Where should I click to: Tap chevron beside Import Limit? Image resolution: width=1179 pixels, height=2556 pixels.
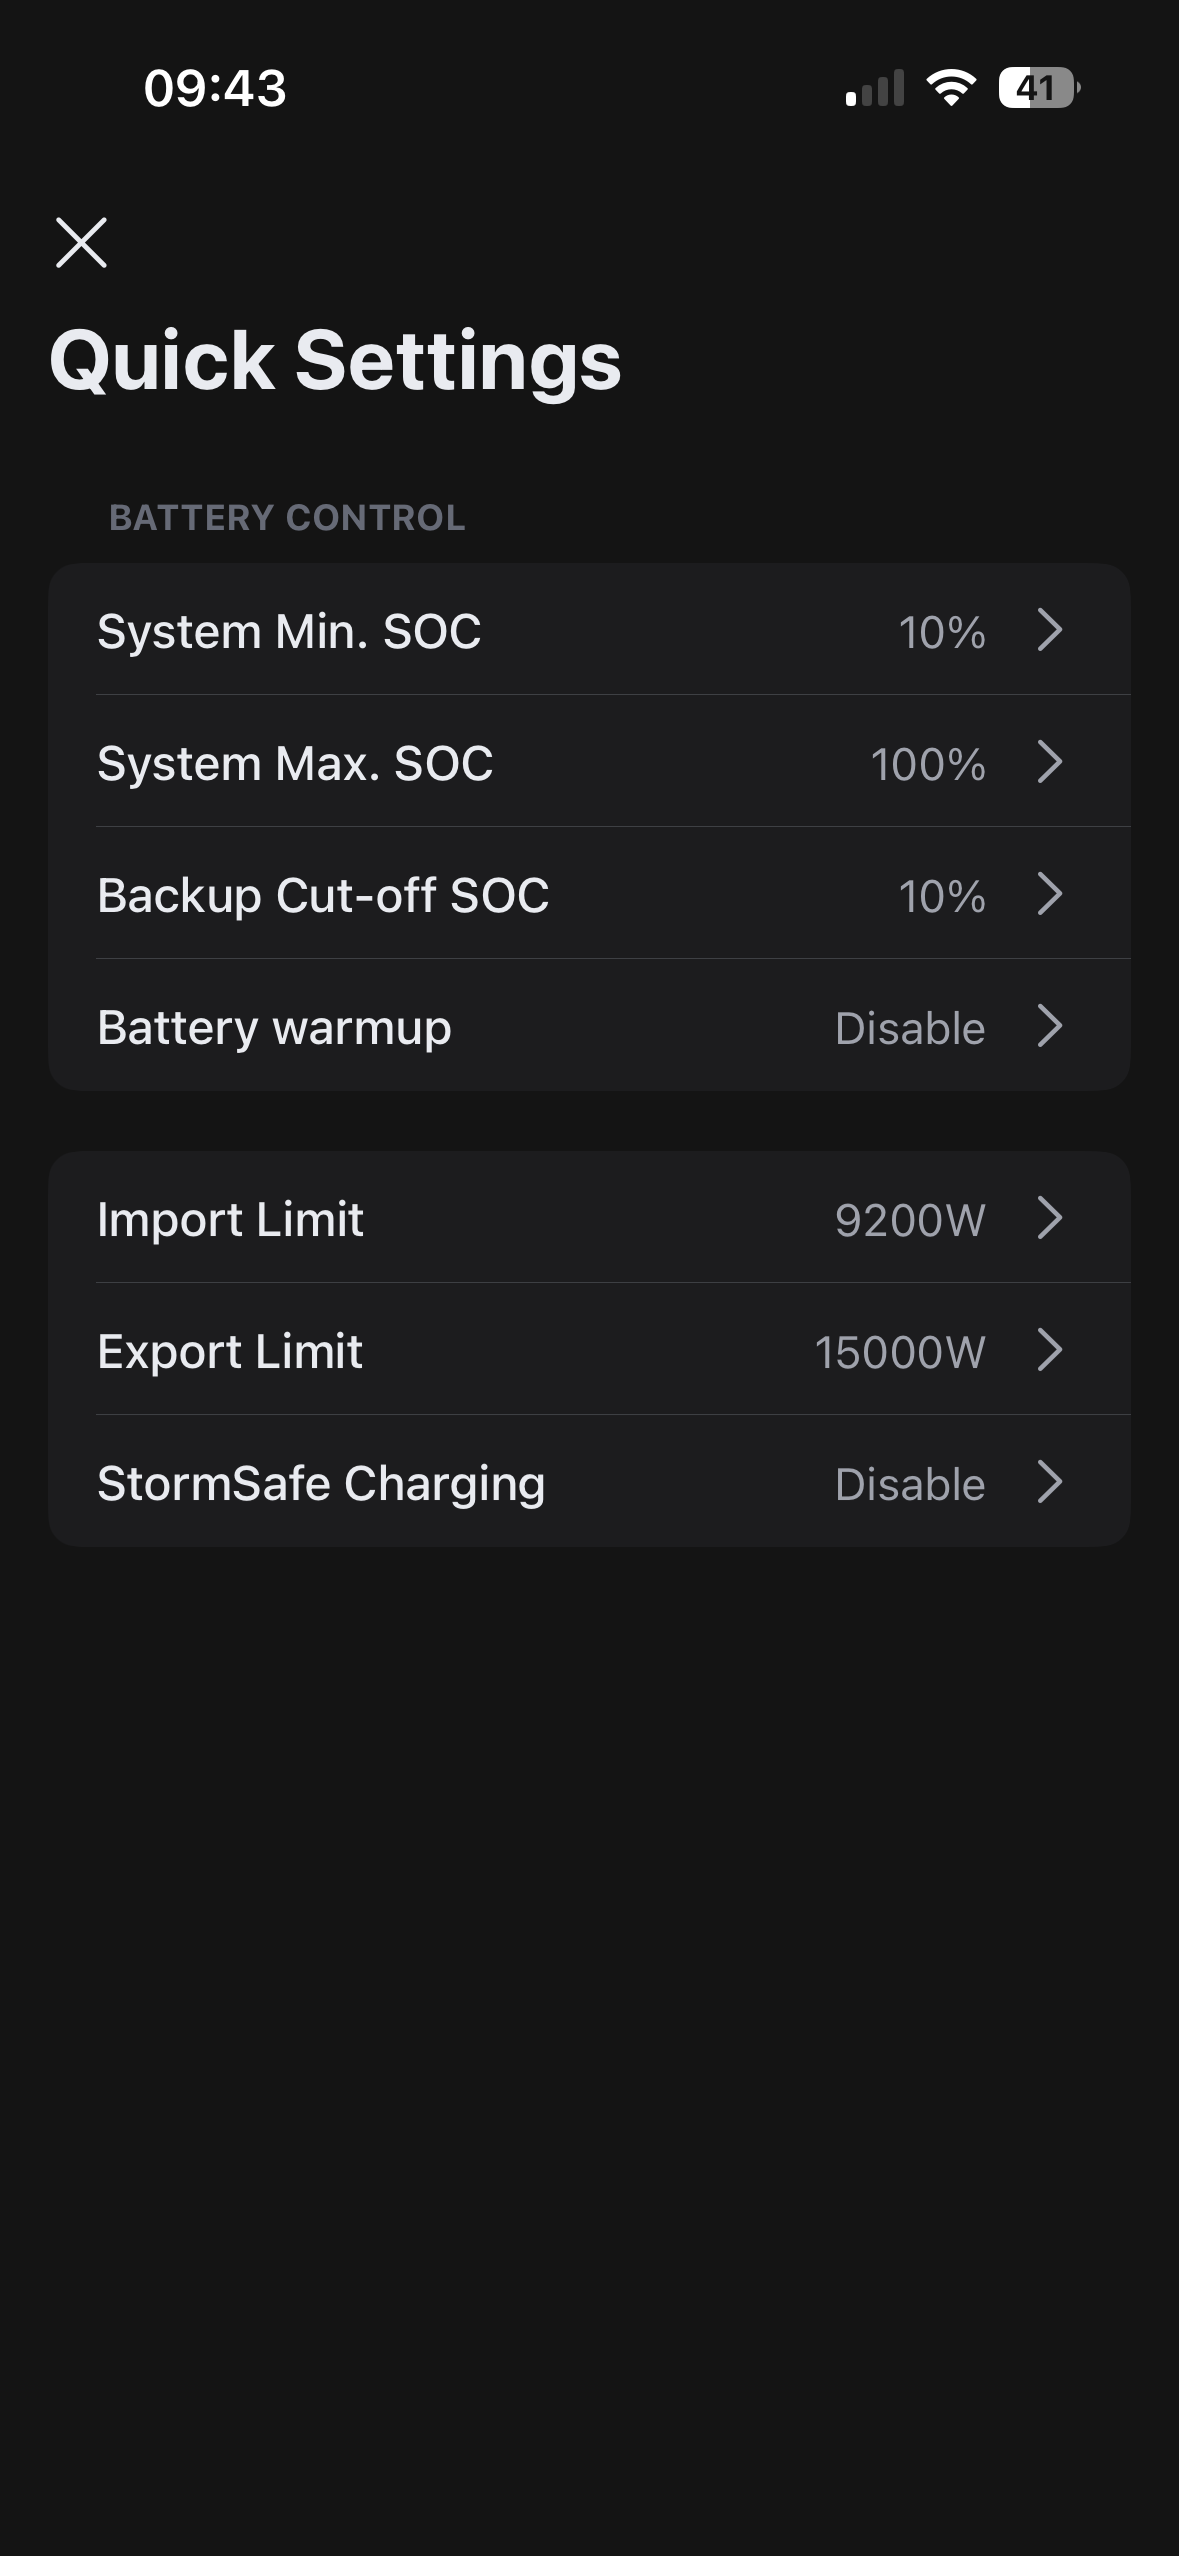[1049, 1219]
